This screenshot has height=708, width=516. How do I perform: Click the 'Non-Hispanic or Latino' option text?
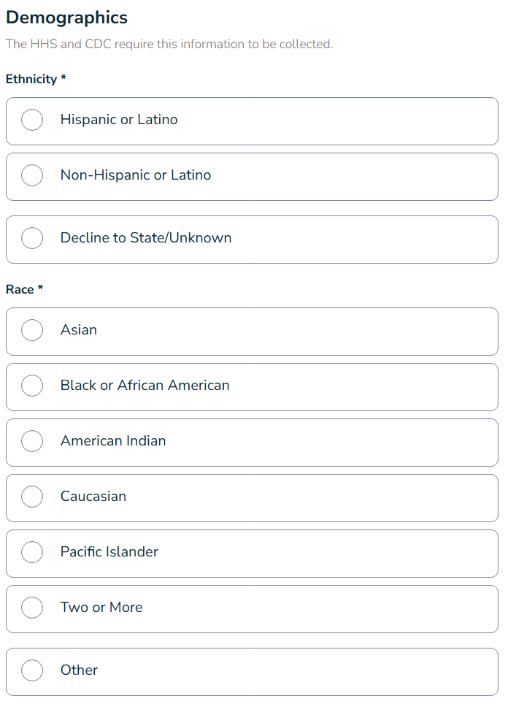pyautogui.click(x=136, y=175)
